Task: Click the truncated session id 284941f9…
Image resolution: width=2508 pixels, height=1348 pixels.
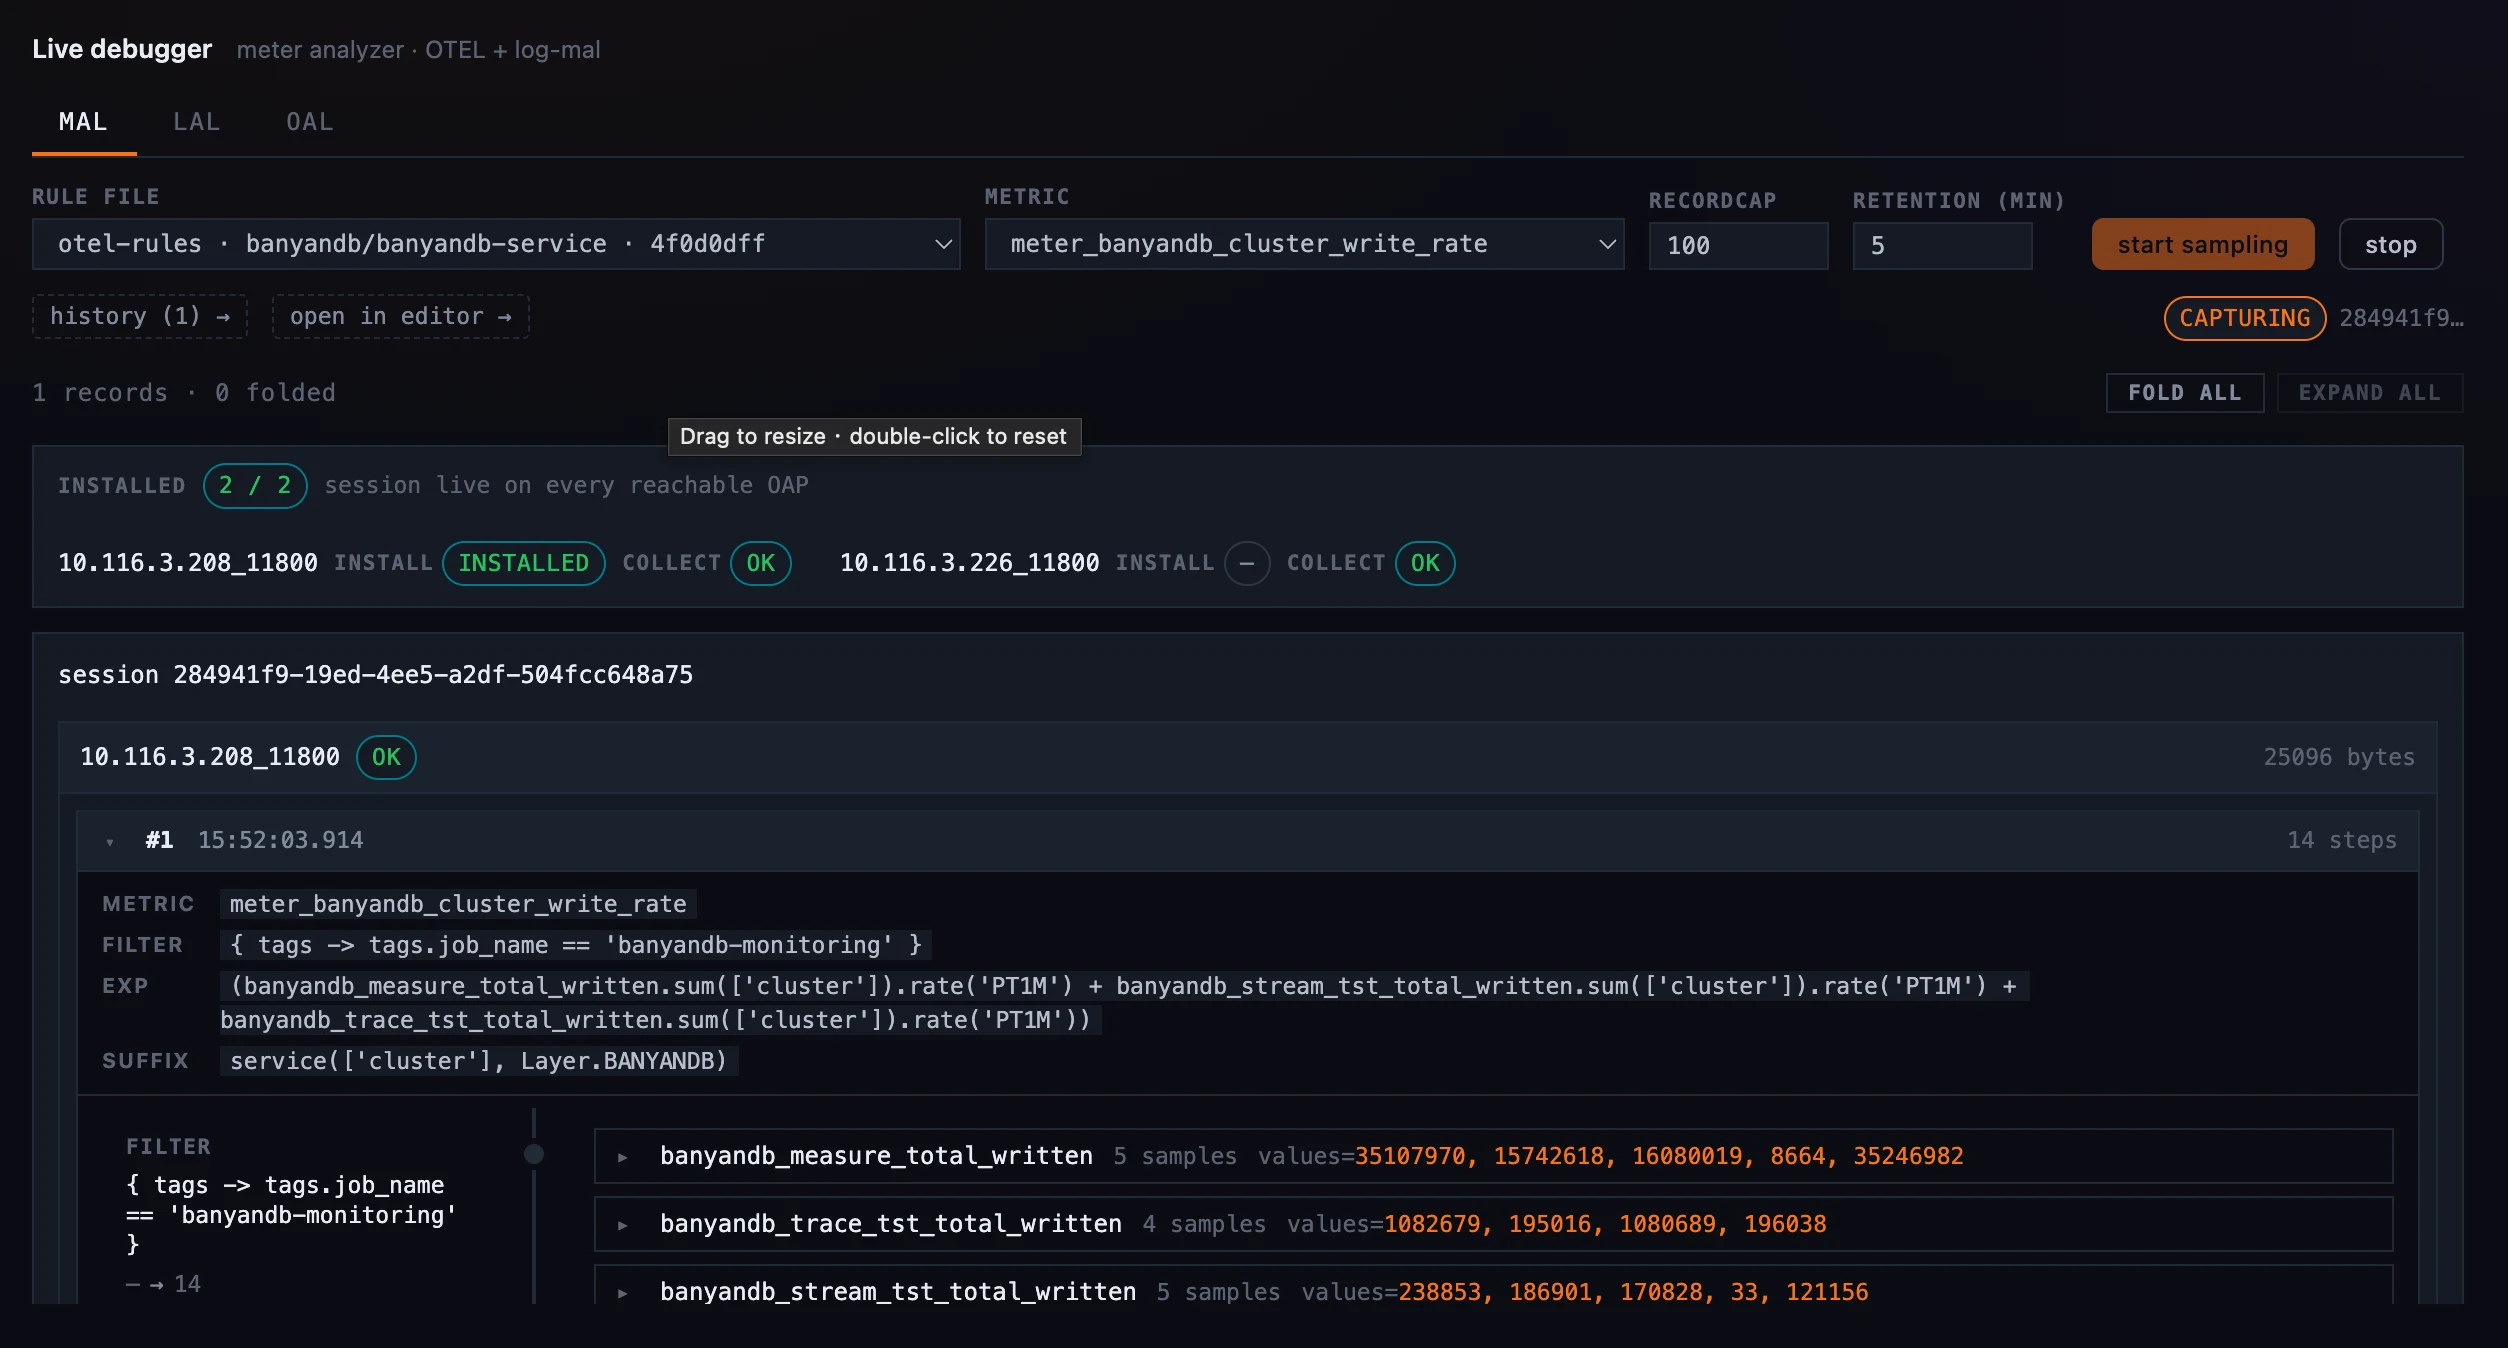Action: point(2401,318)
